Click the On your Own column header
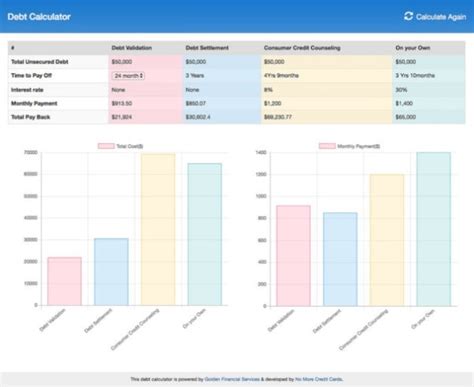 [x=413, y=48]
